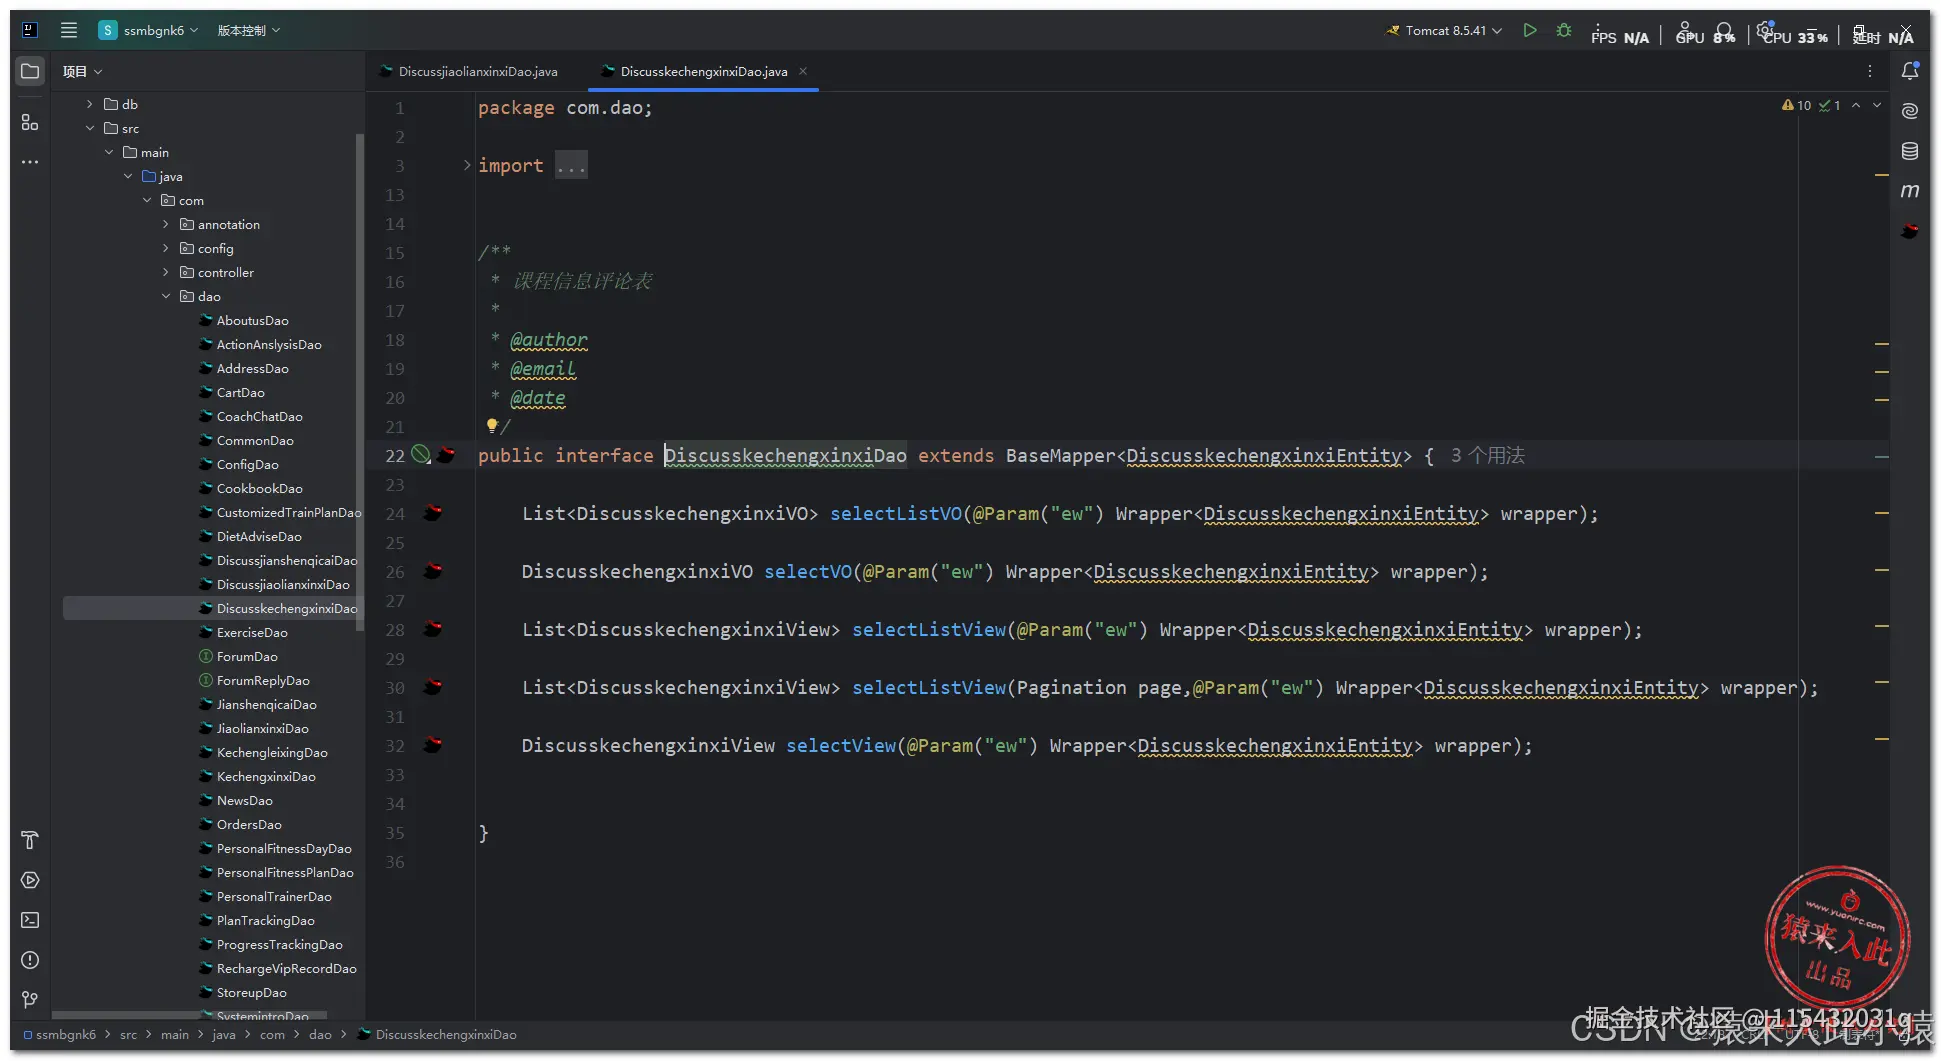Open the Tomcat 8.5.41 run configuration dropdown
The height and width of the screenshot is (1061, 1941).
pos(1444,31)
